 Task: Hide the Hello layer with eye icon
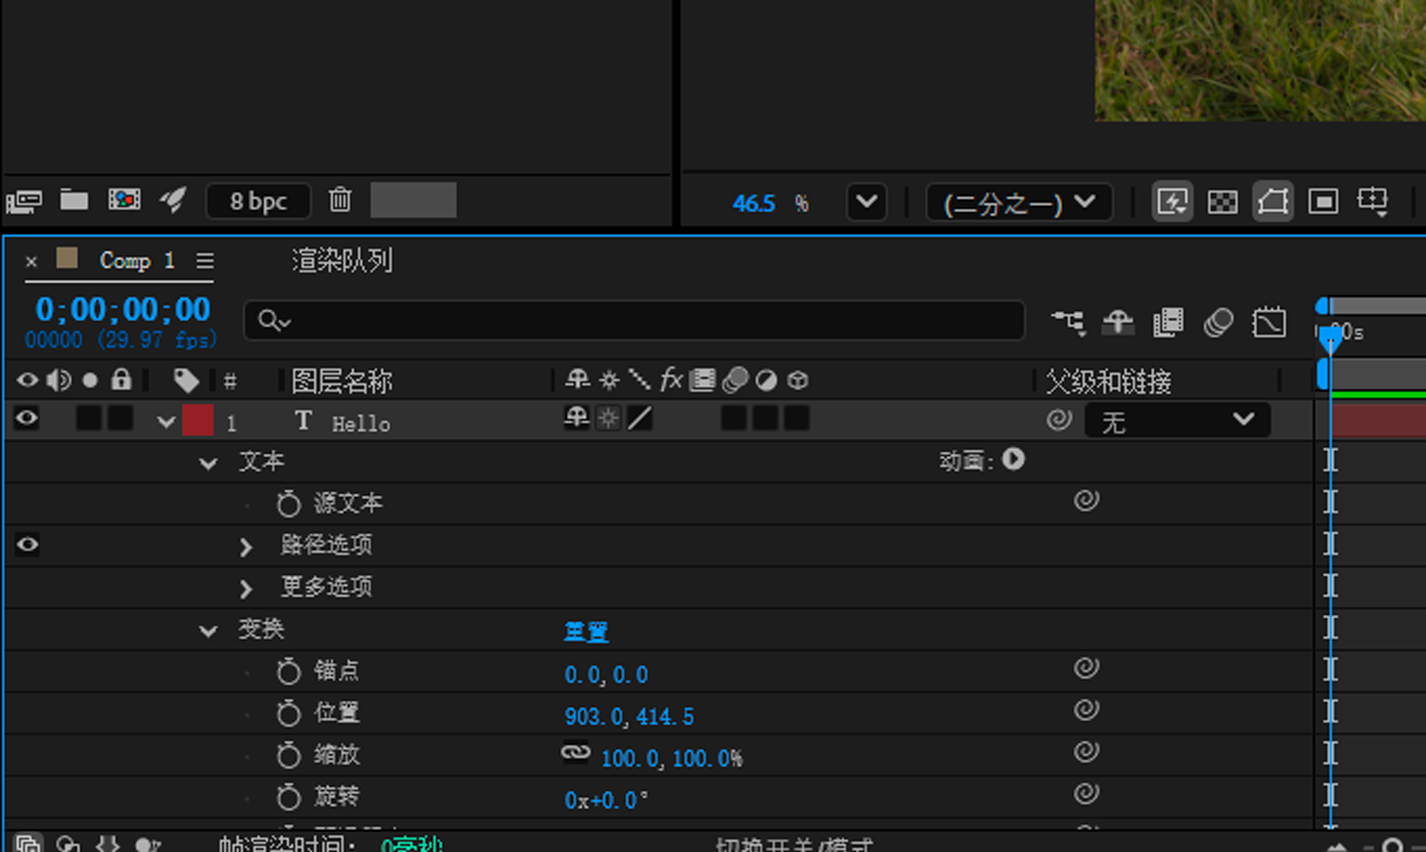point(27,419)
